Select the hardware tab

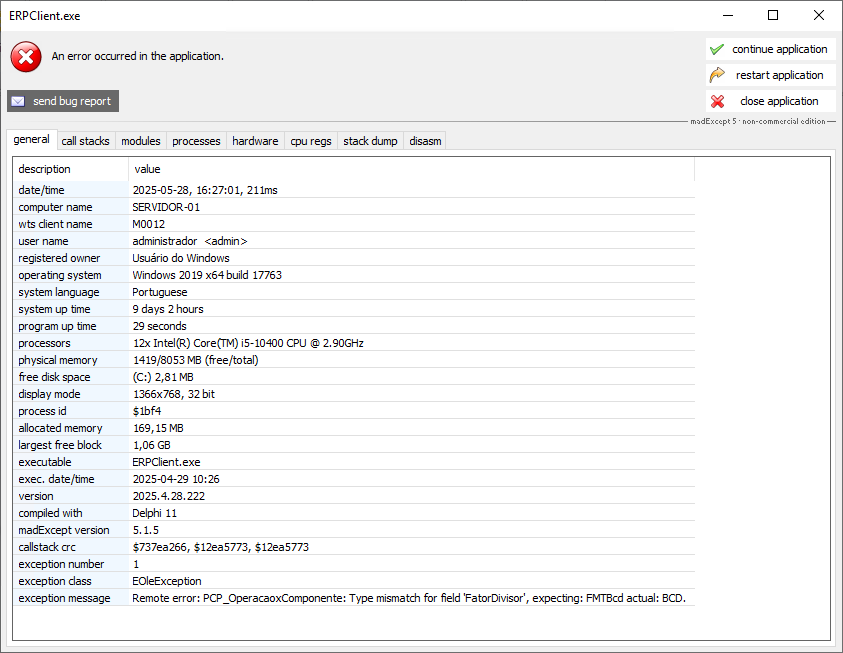(255, 141)
